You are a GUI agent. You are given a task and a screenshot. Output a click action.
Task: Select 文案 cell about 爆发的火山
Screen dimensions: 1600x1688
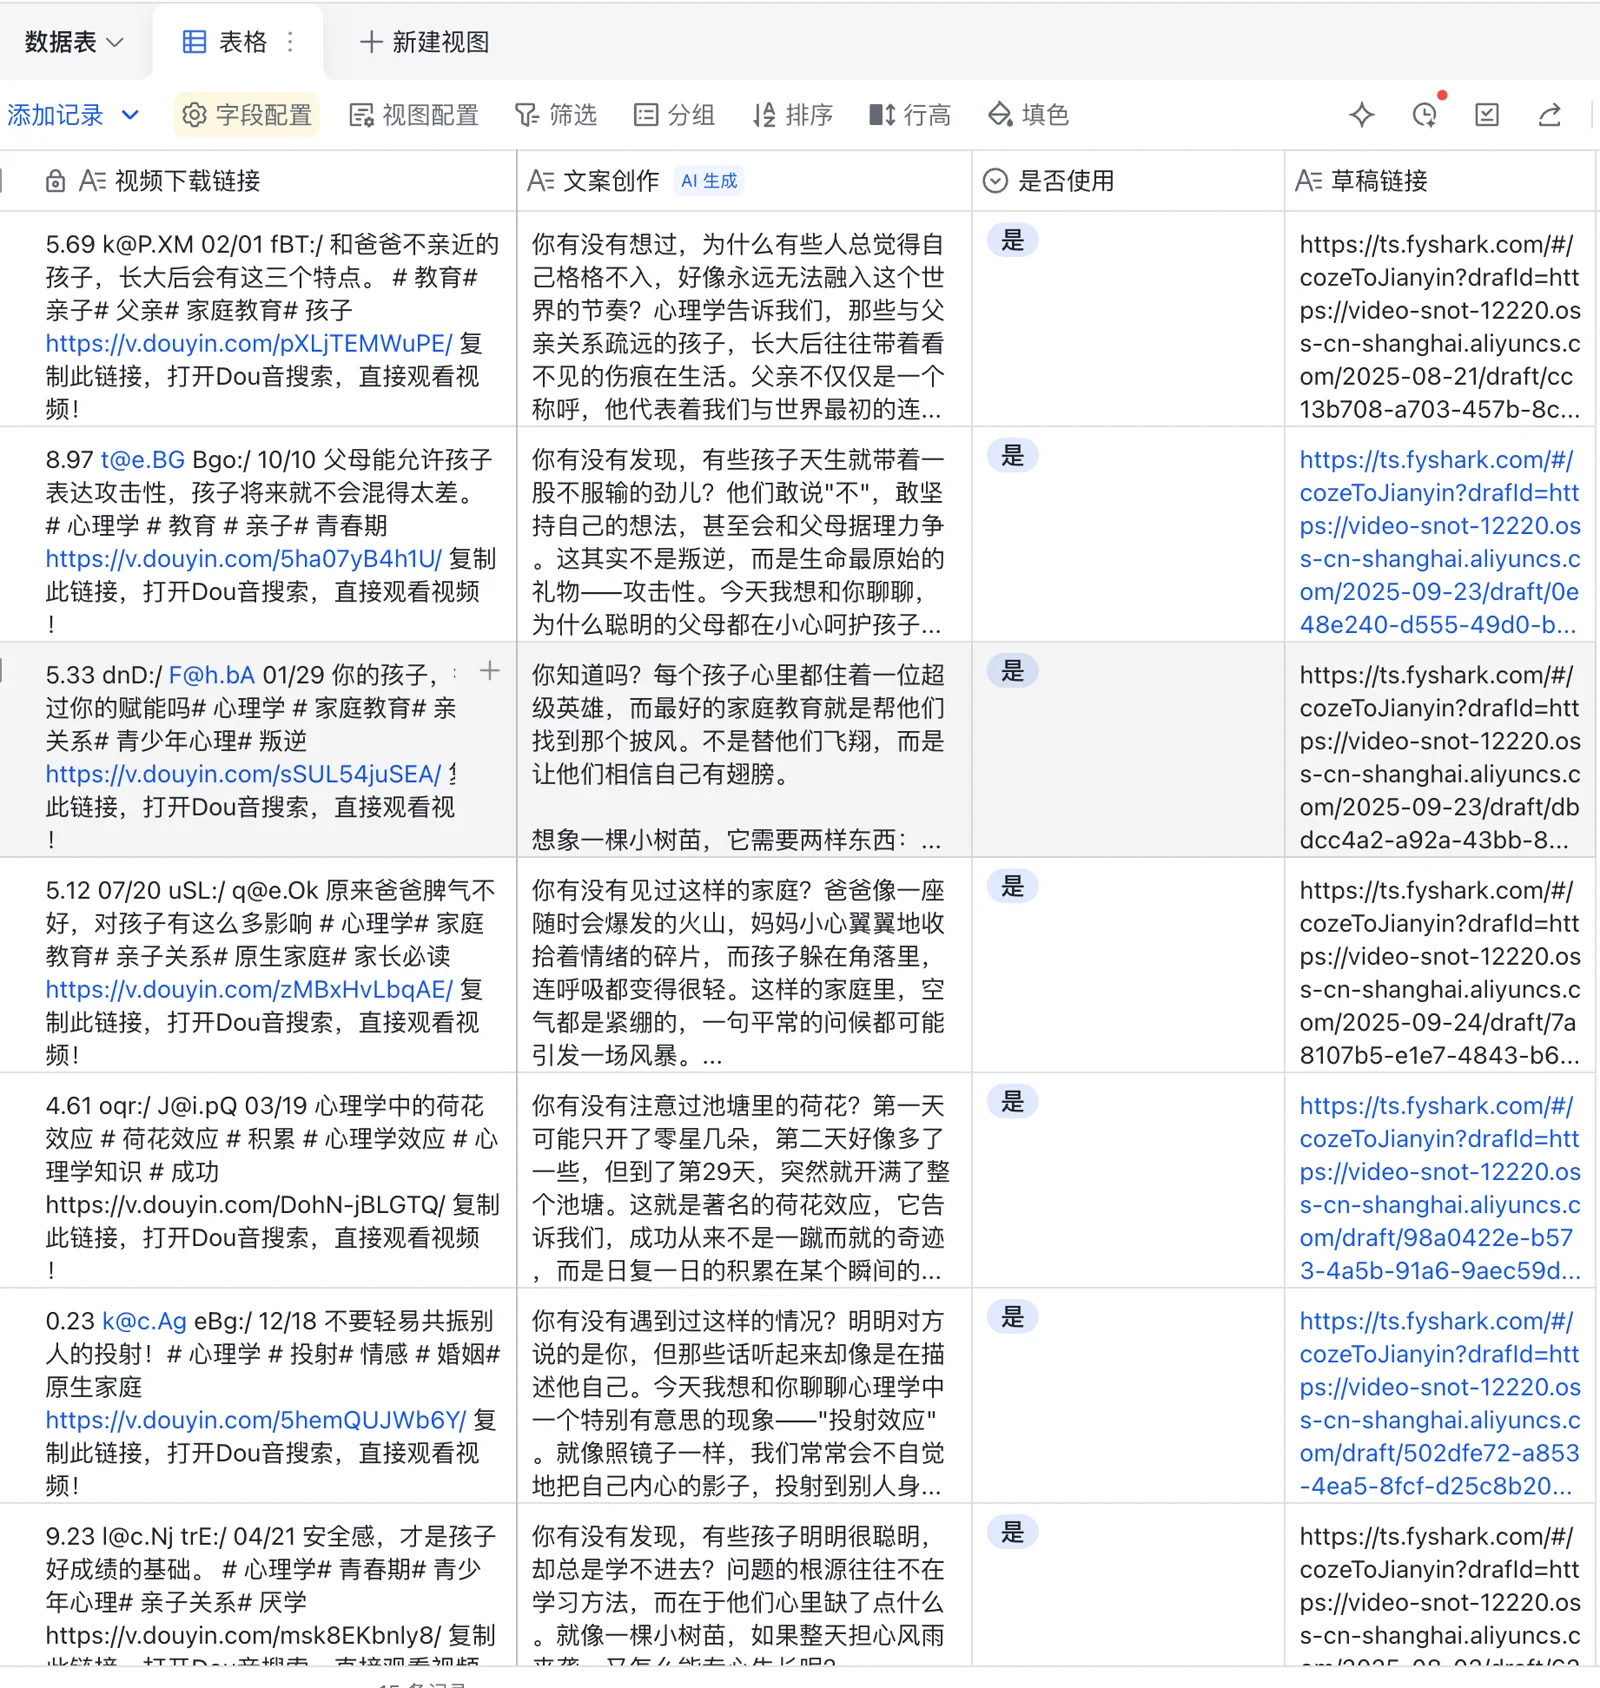point(744,965)
